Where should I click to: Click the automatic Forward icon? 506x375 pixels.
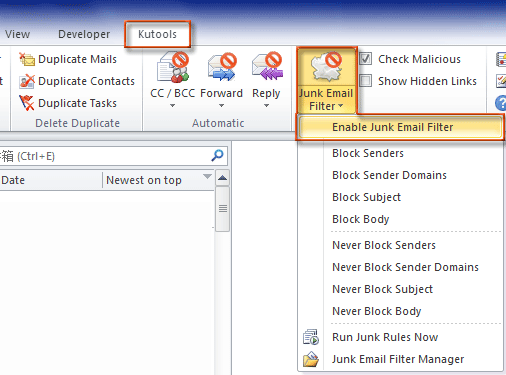(x=222, y=67)
